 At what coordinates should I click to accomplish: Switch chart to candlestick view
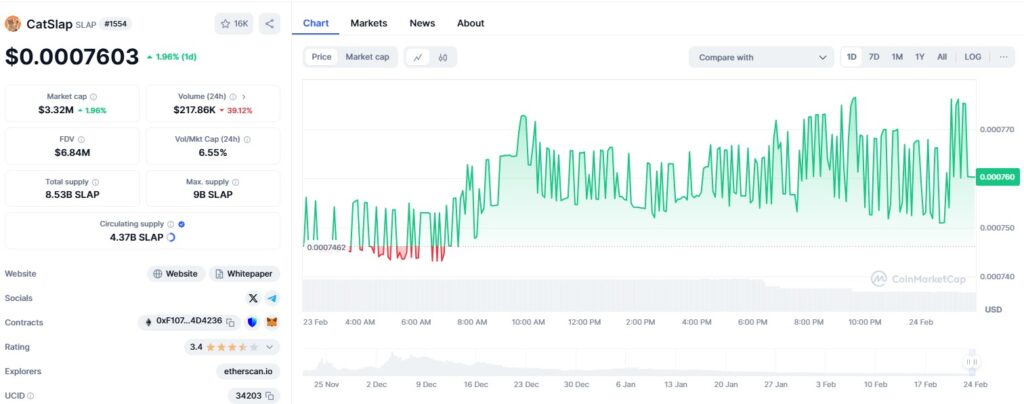(442, 57)
